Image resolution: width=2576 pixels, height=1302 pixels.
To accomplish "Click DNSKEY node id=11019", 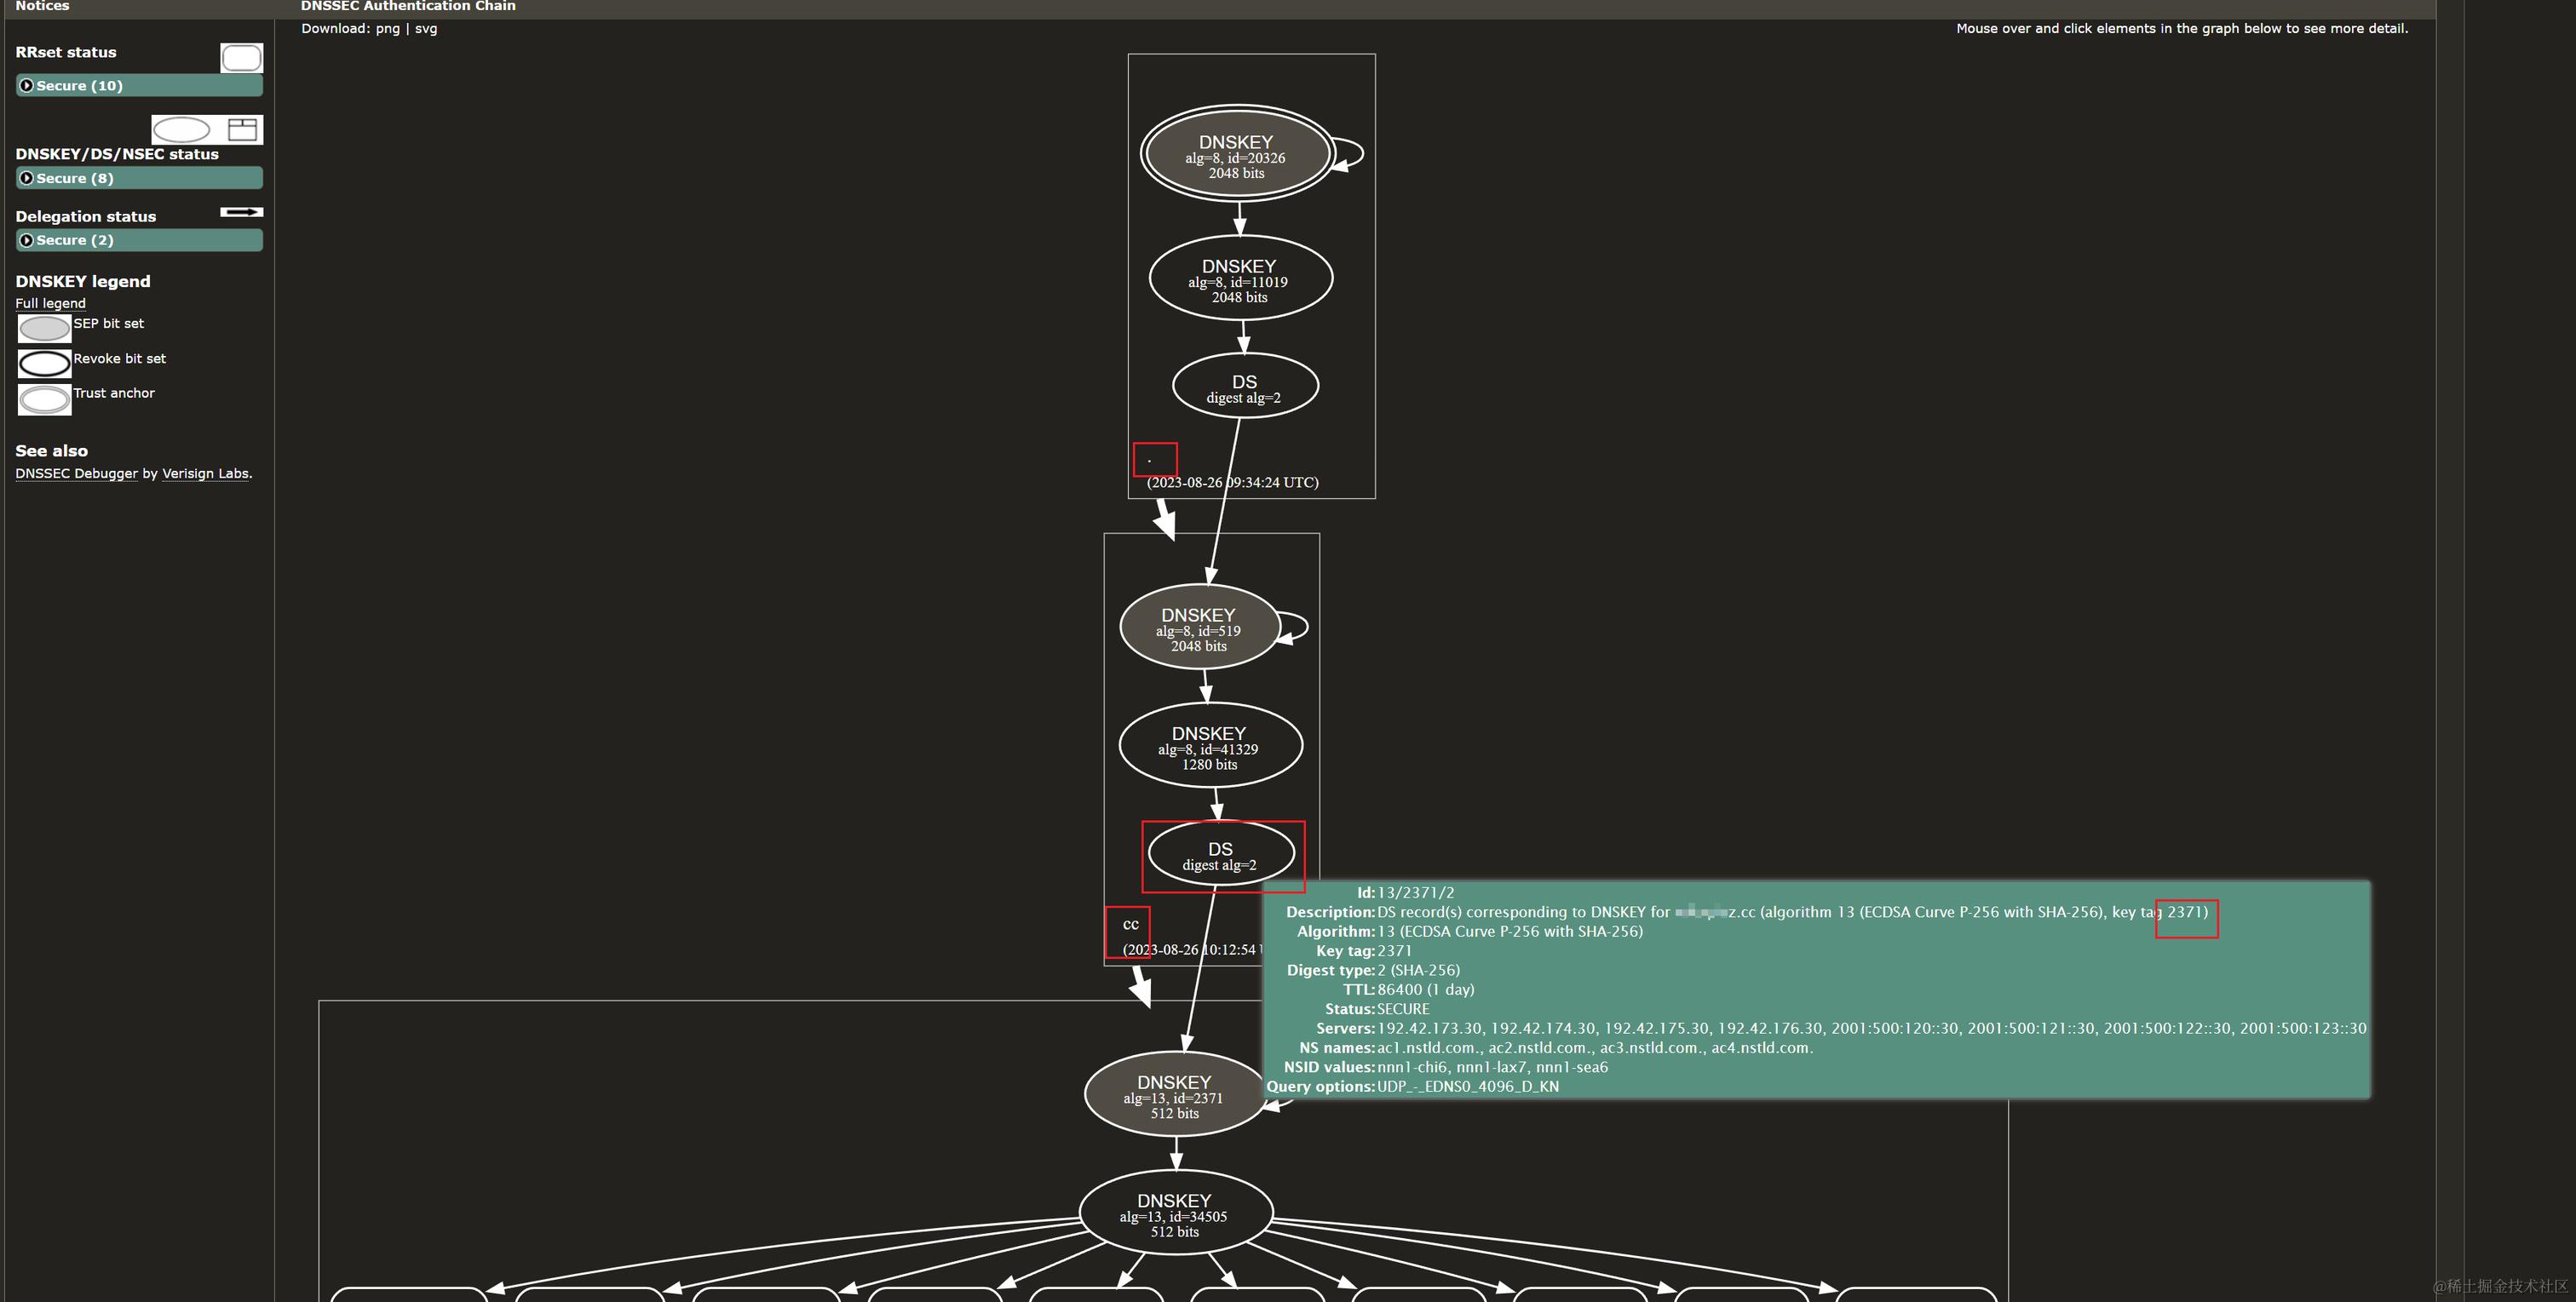I will click(x=1240, y=279).
